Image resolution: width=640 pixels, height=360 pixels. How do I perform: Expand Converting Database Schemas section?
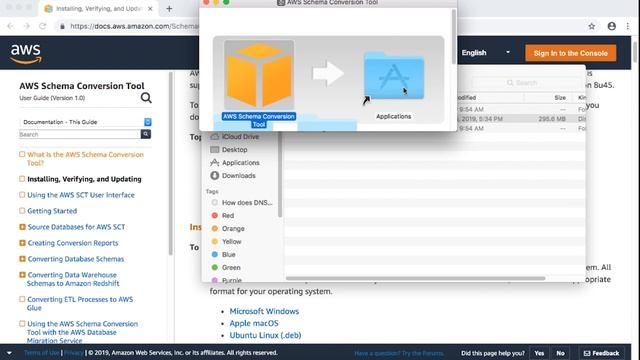tap(22, 259)
